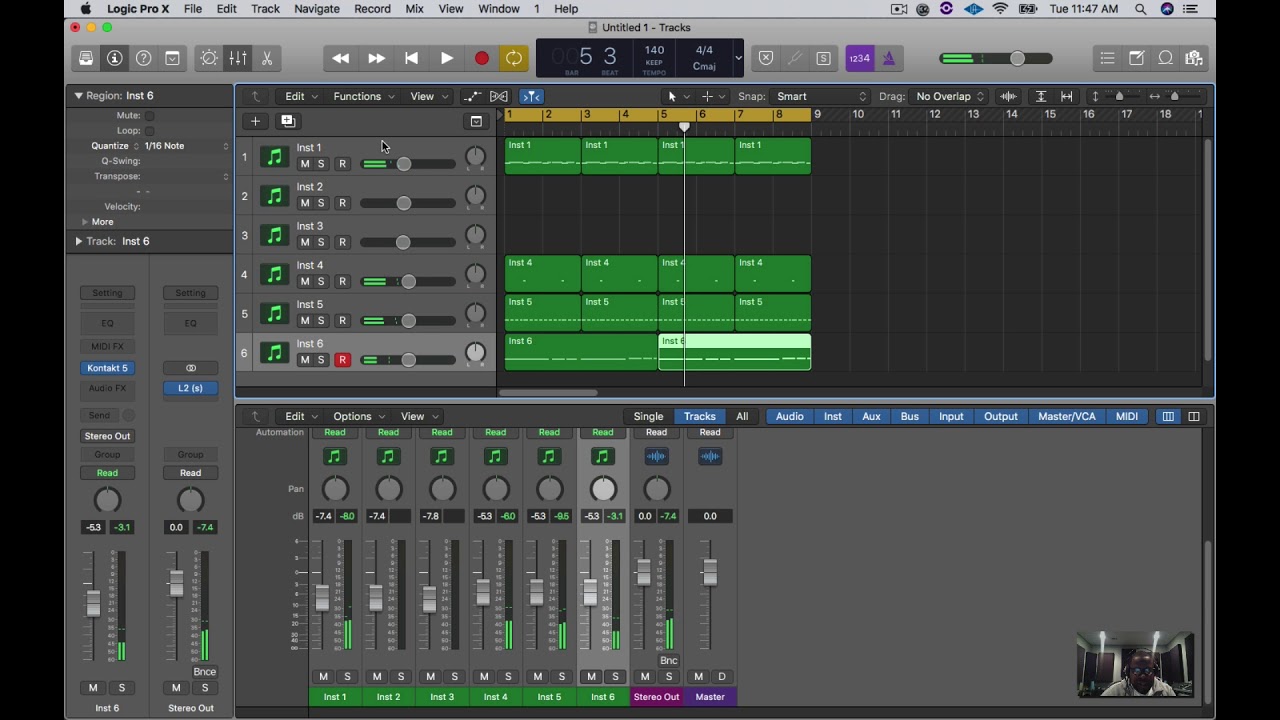This screenshot has width=1280, height=720.
Task: Add a new track with the plus button
Action: [255, 121]
